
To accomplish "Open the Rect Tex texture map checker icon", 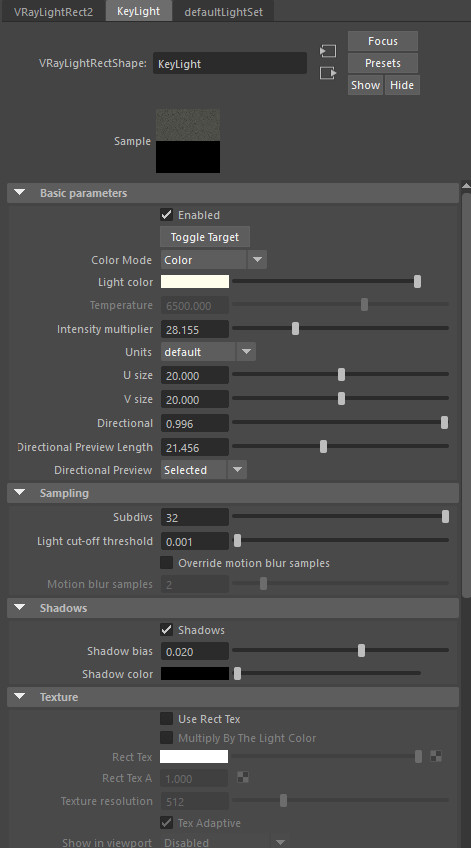I will (436, 756).
